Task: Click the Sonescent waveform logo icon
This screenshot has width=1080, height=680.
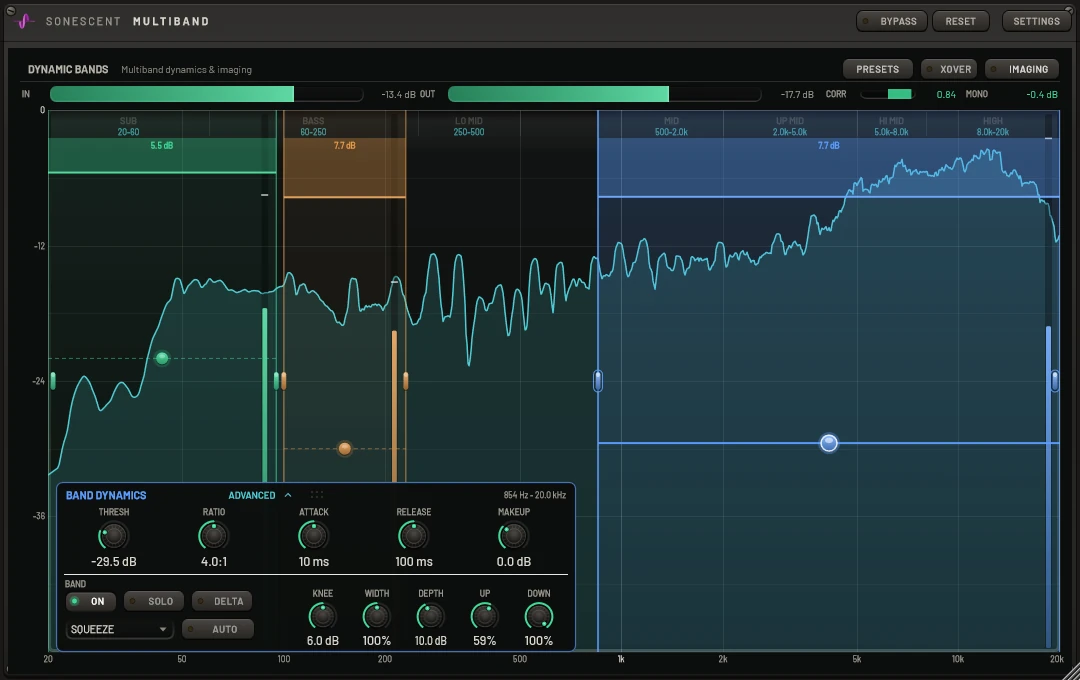Action: 25,21
